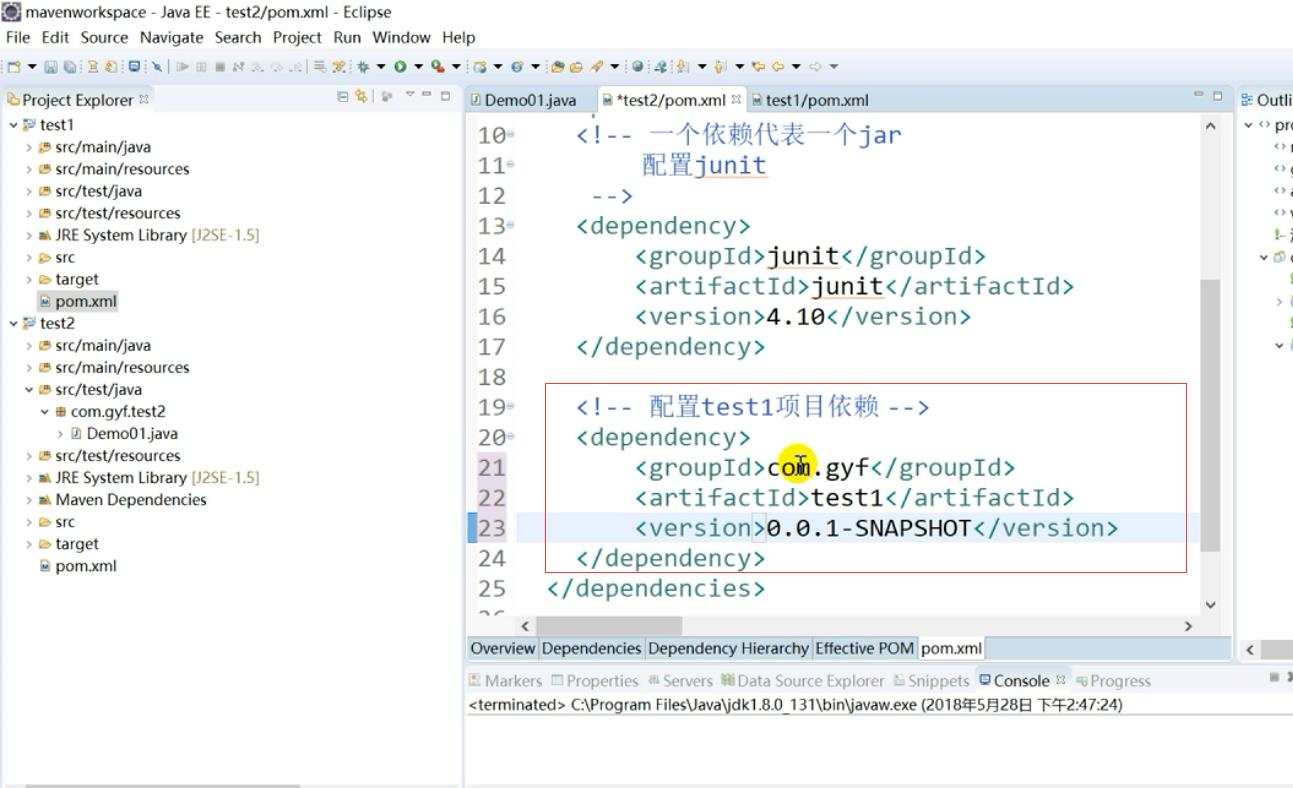This screenshot has height=788, width=1293.
Task: Collapse test2 src/test/java folder
Action: [x=29, y=389]
